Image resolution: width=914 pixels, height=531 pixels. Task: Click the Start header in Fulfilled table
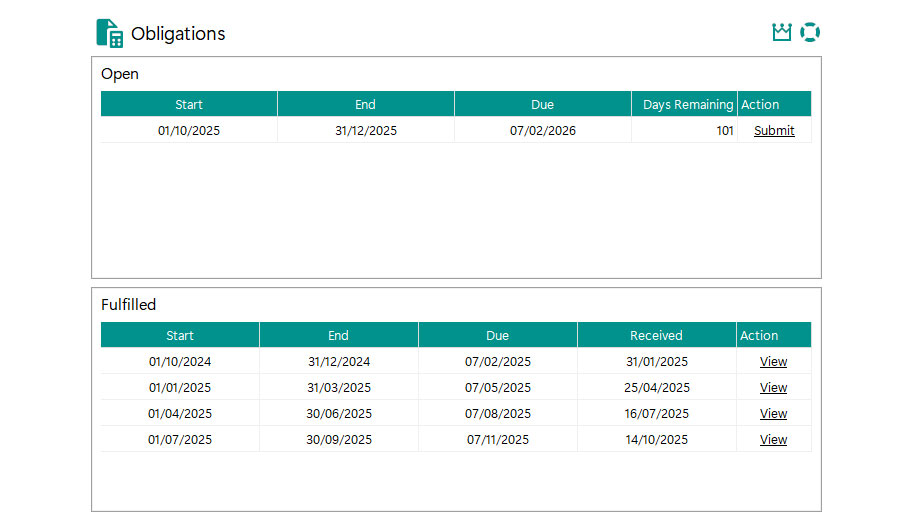click(x=180, y=336)
